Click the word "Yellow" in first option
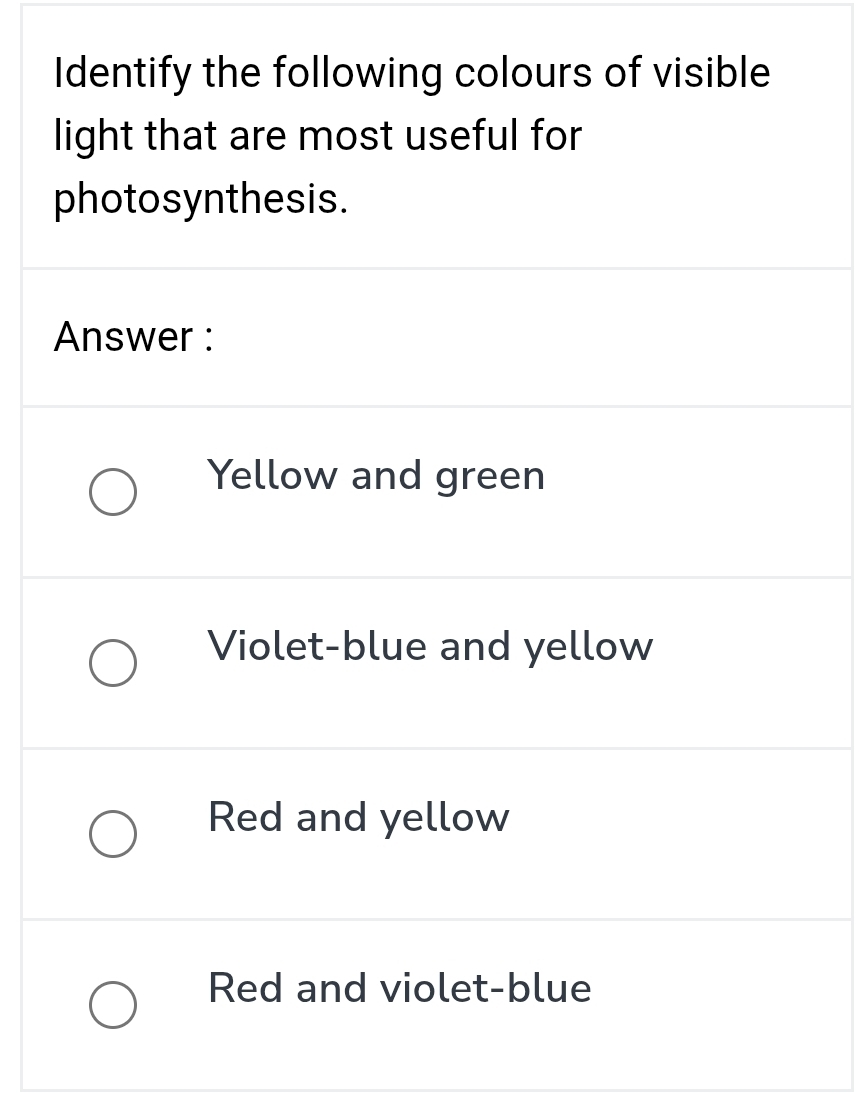This screenshot has height=1093, width=861. point(272,475)
